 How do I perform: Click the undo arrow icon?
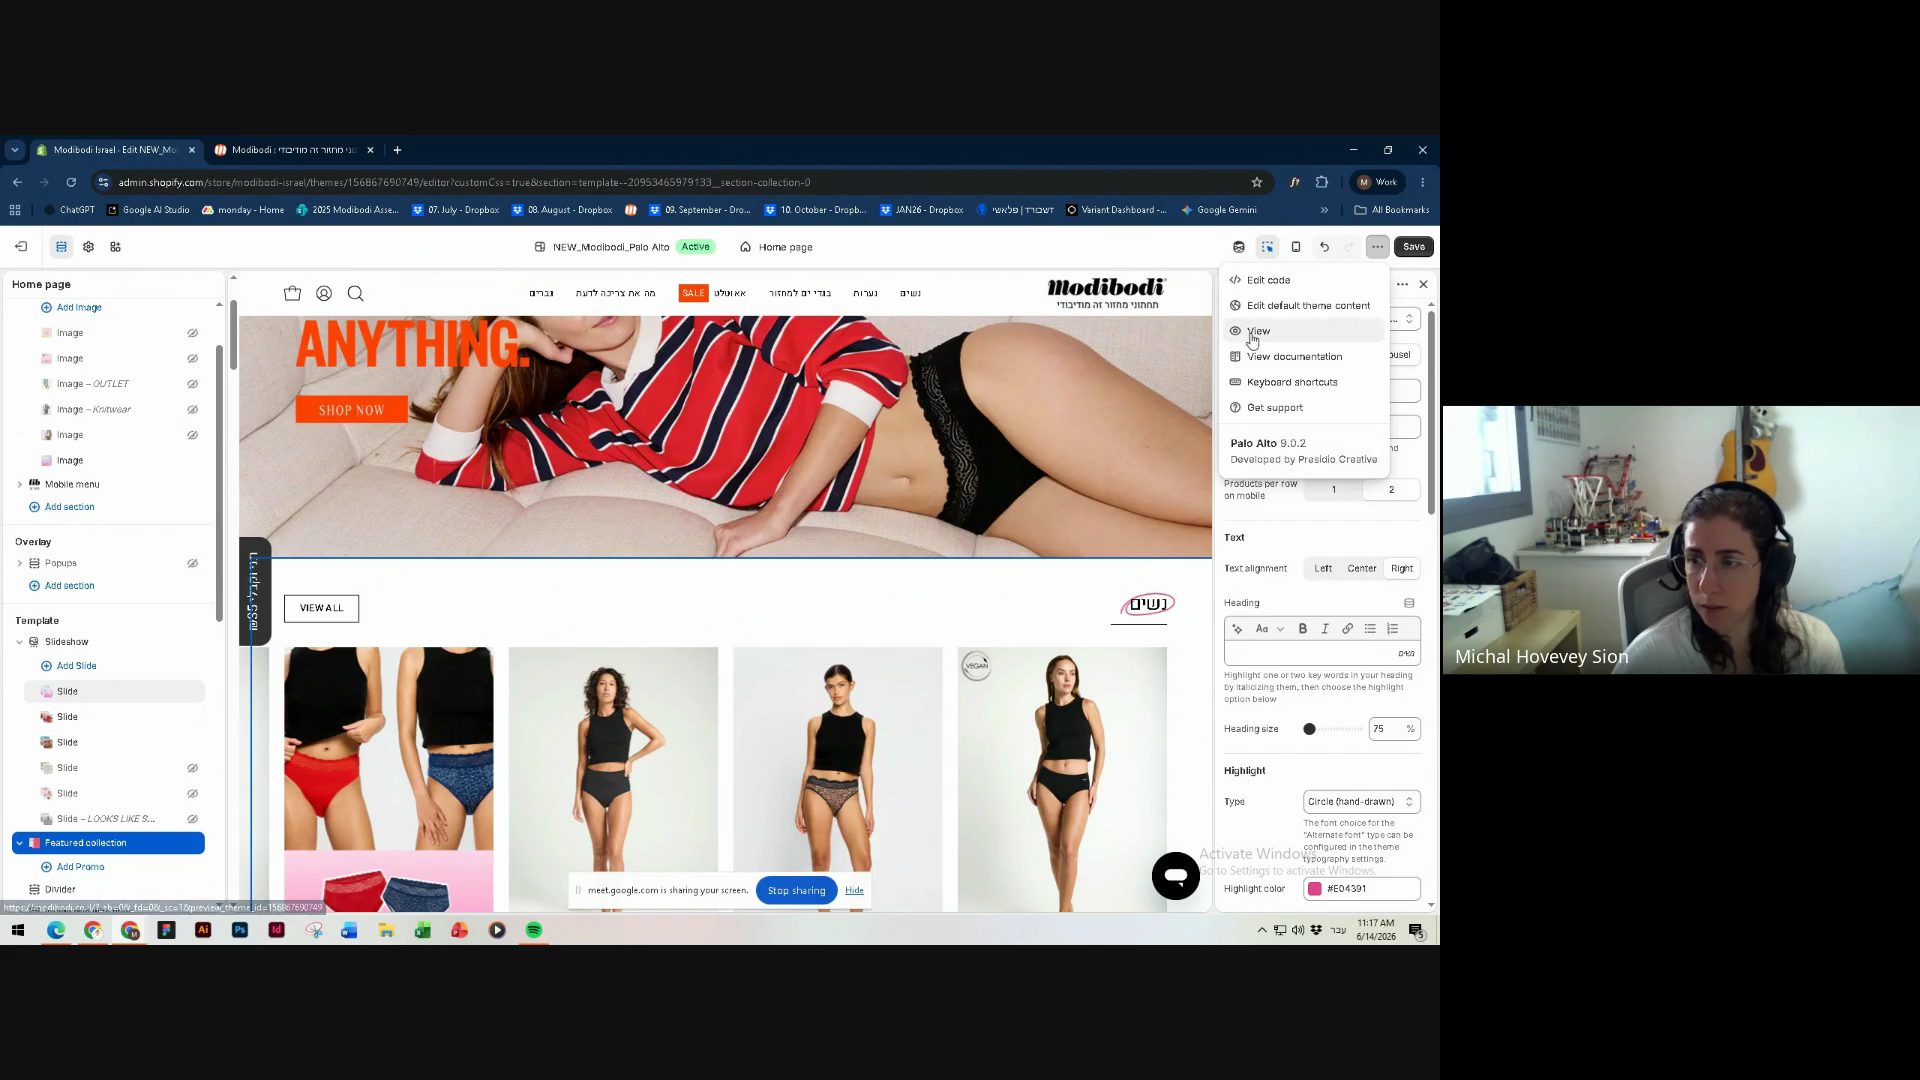1324,247
